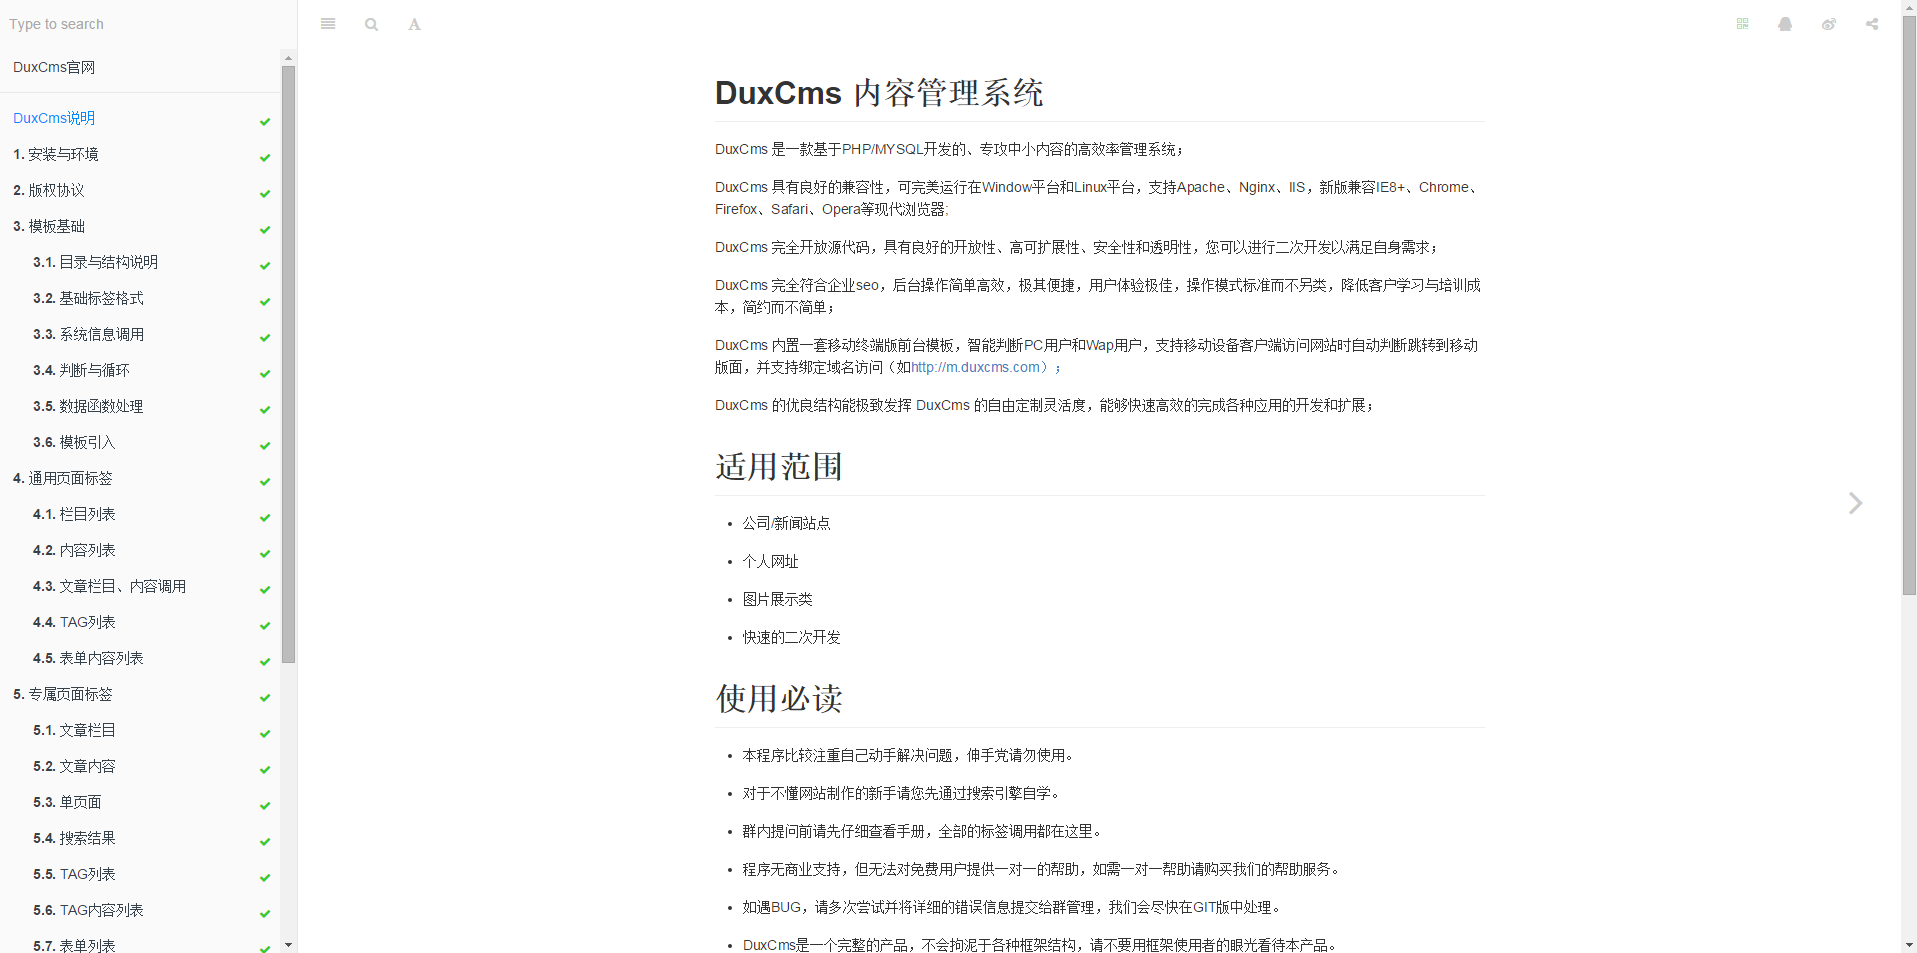The image size is (1917, 953).
Task: Go to section 4.2 内容列表
Action: 74,550
